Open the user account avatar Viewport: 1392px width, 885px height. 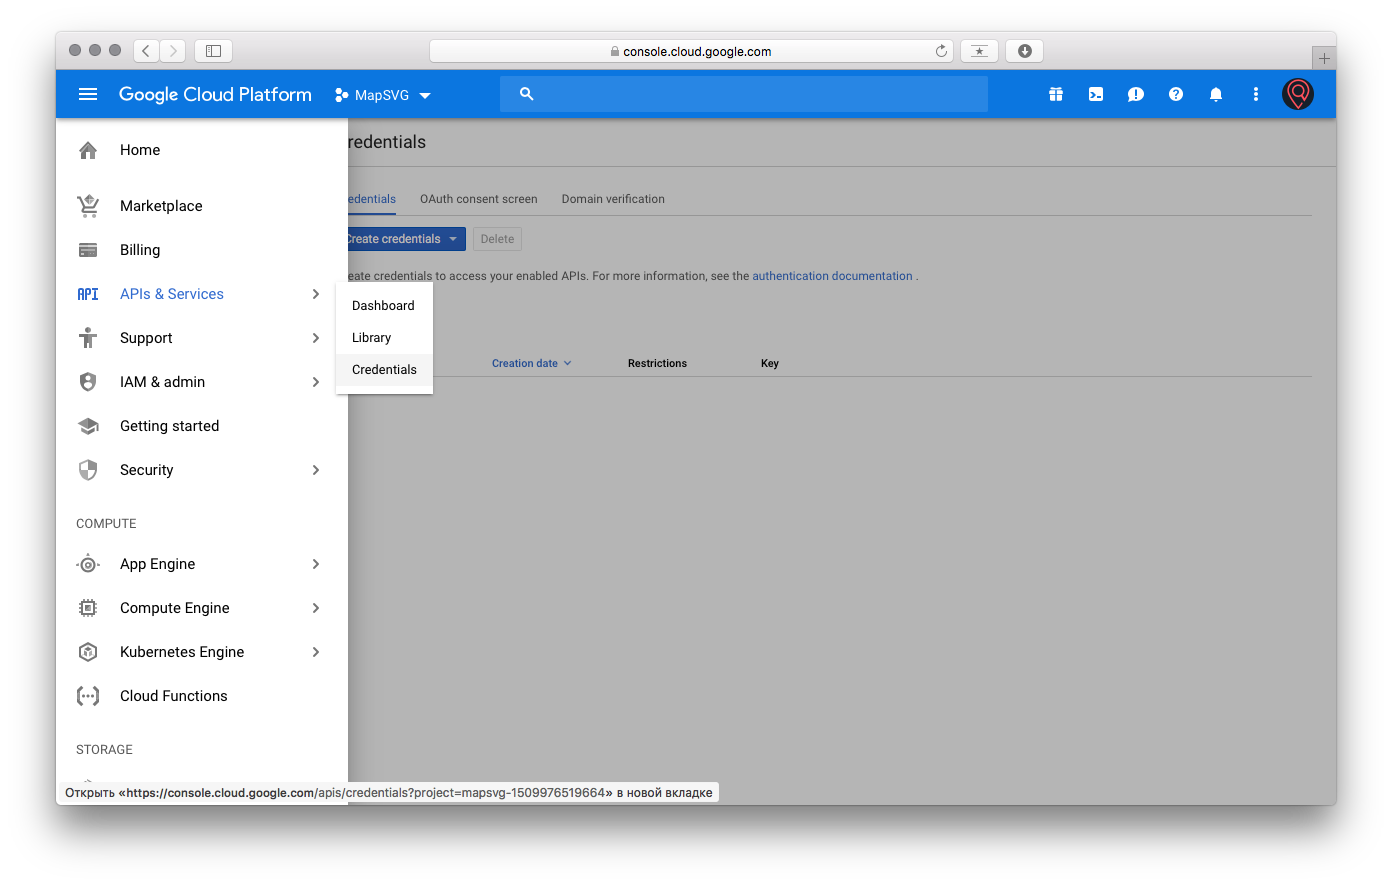pyautogui.click(x=1298, y=94)
